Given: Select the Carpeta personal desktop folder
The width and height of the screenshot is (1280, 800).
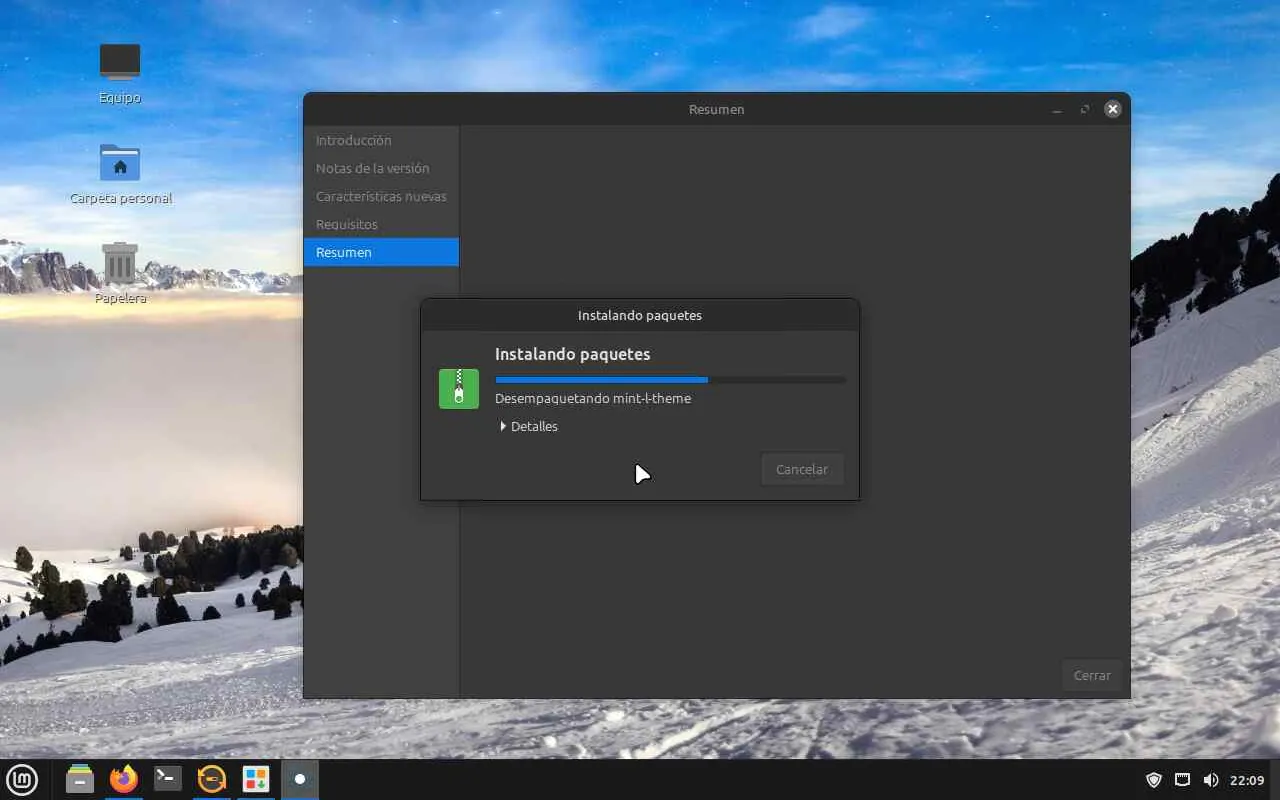Looking at the screenshot, I should click(120, 174).
